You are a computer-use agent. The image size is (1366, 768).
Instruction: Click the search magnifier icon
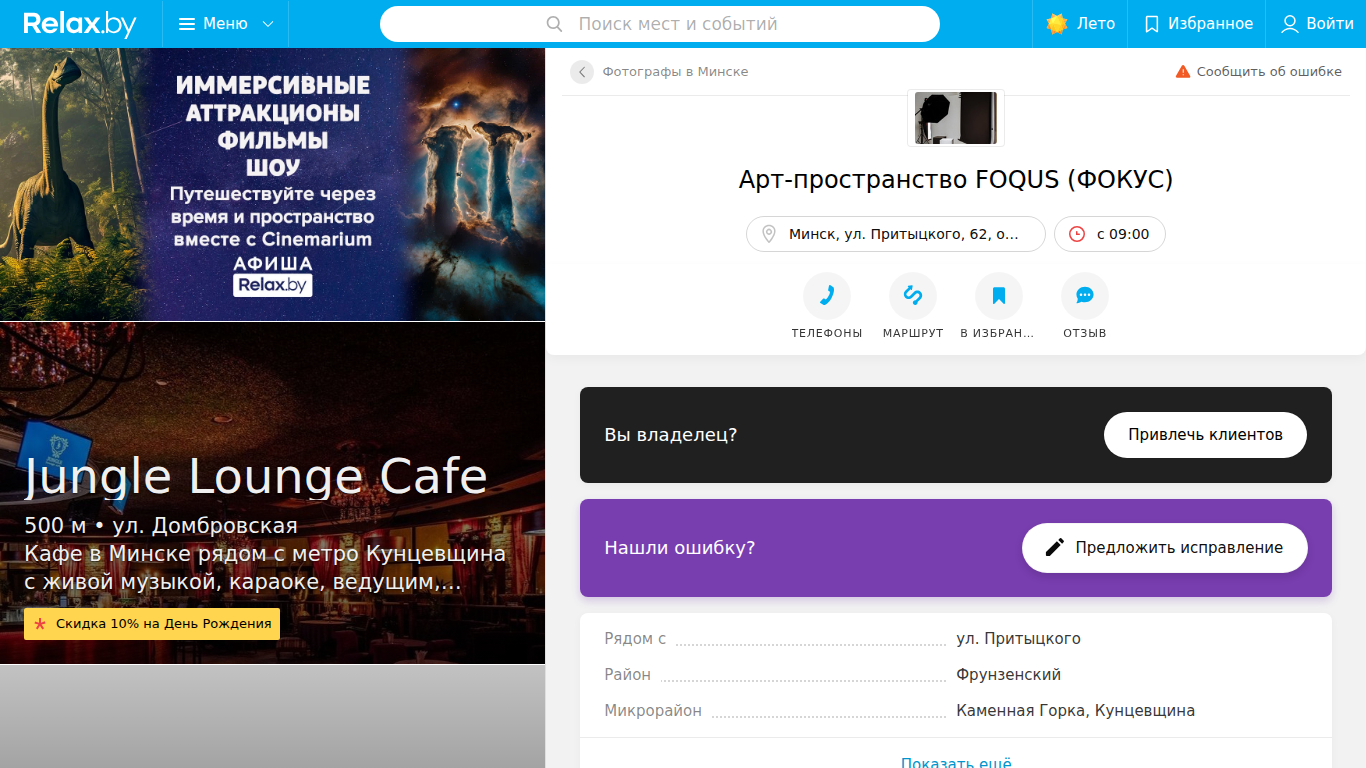(555, 24)
